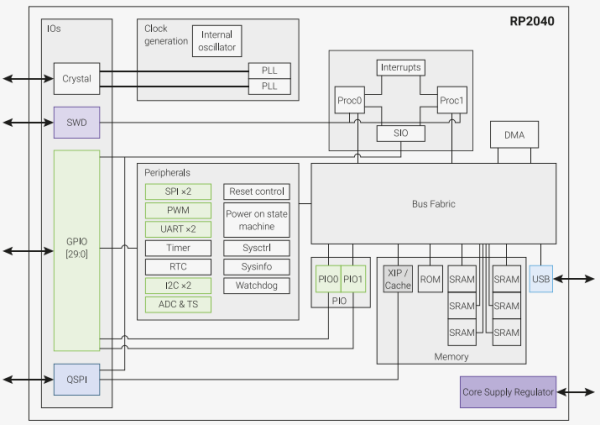Screen dimensions: 600x425
Task: Select the SIO block
Action: (x=400, y=132)
